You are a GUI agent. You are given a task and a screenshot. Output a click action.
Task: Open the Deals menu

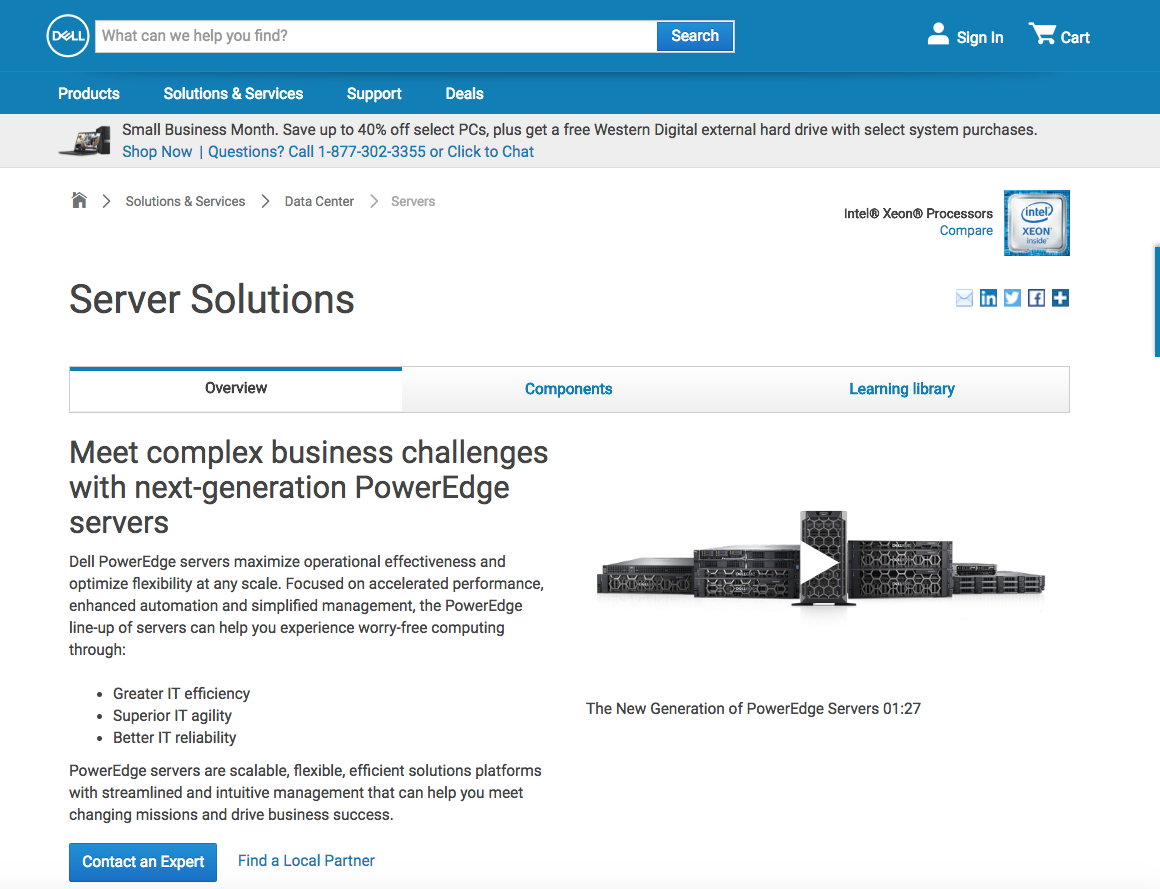pyautogui.click(x=464, y=94)
